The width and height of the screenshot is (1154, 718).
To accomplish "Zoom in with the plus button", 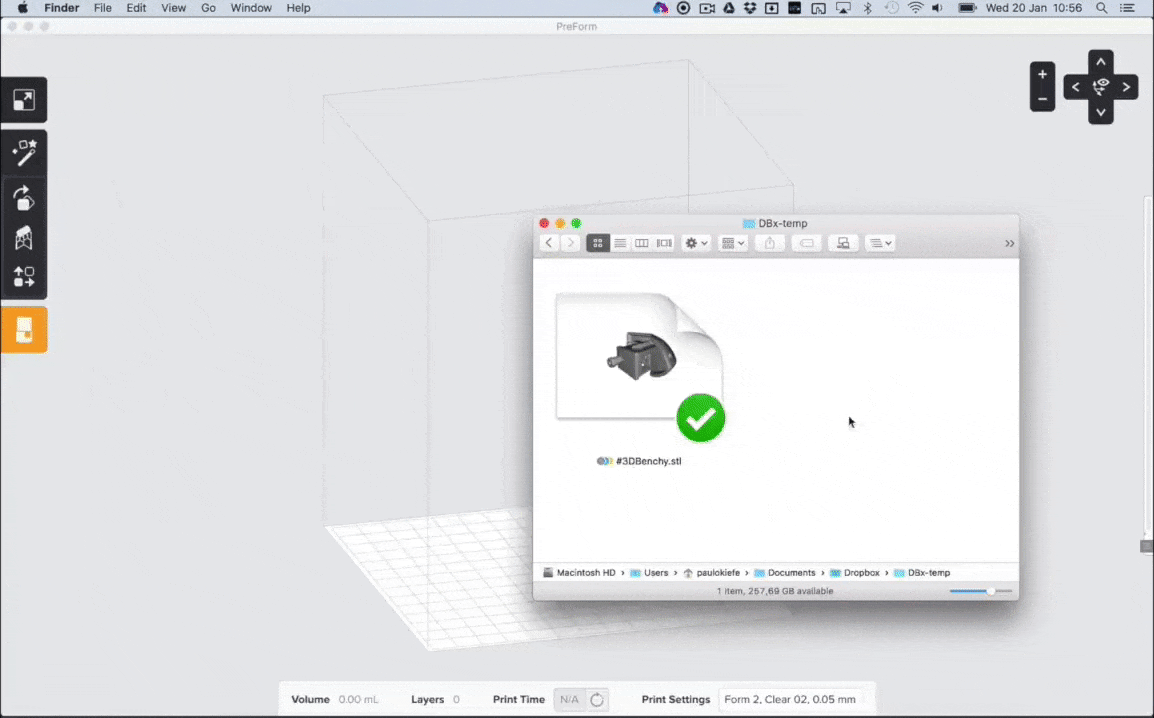I will pos(1042,74).
